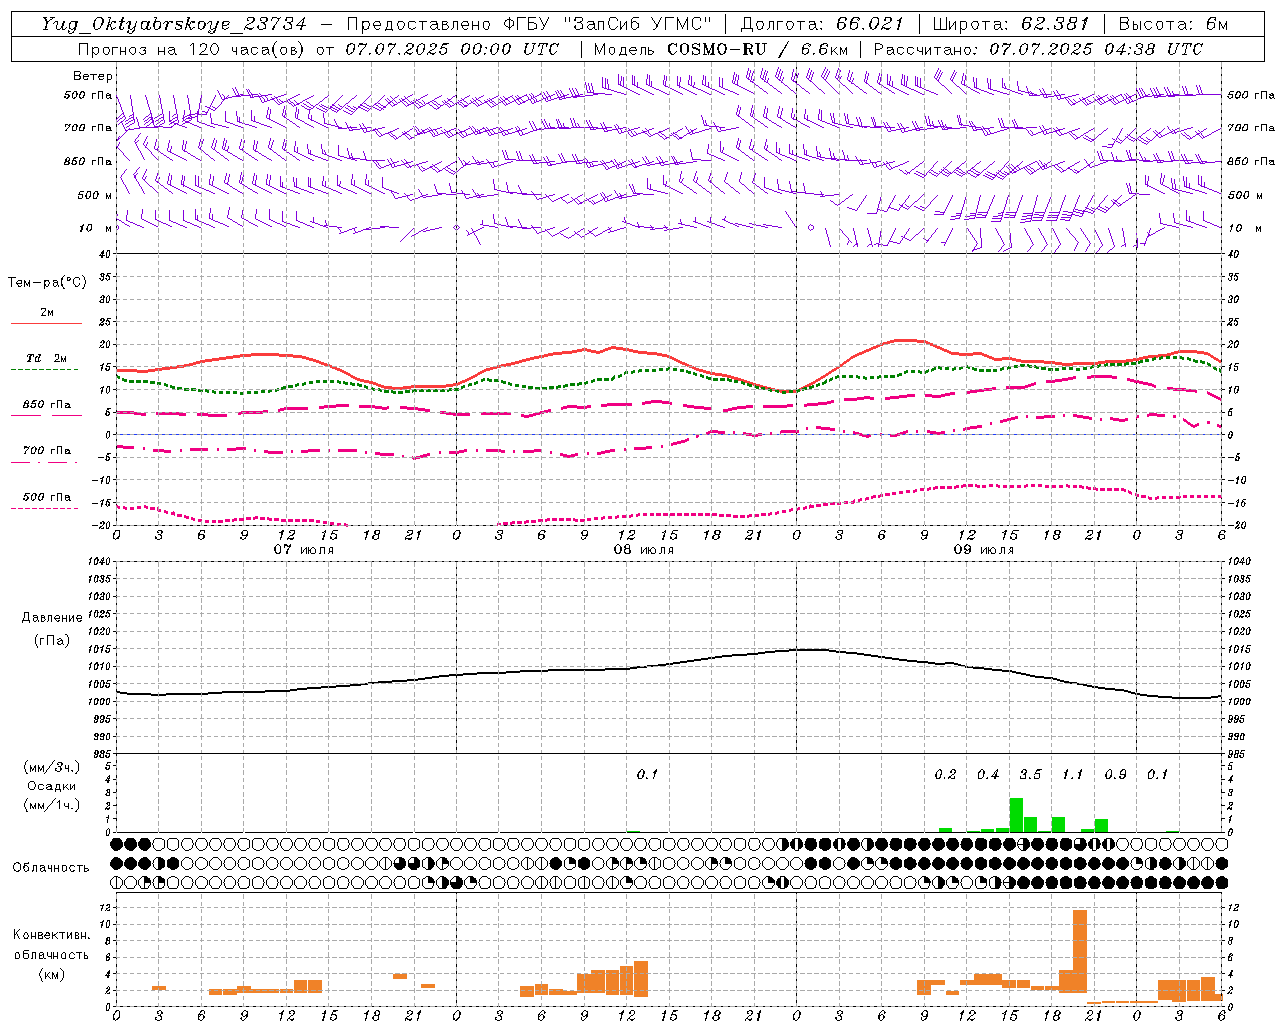The height and width of the screenshot is (1024, 1280).
Task: Select the (гПа) pressure unit label
Action: tap(52, 640)
